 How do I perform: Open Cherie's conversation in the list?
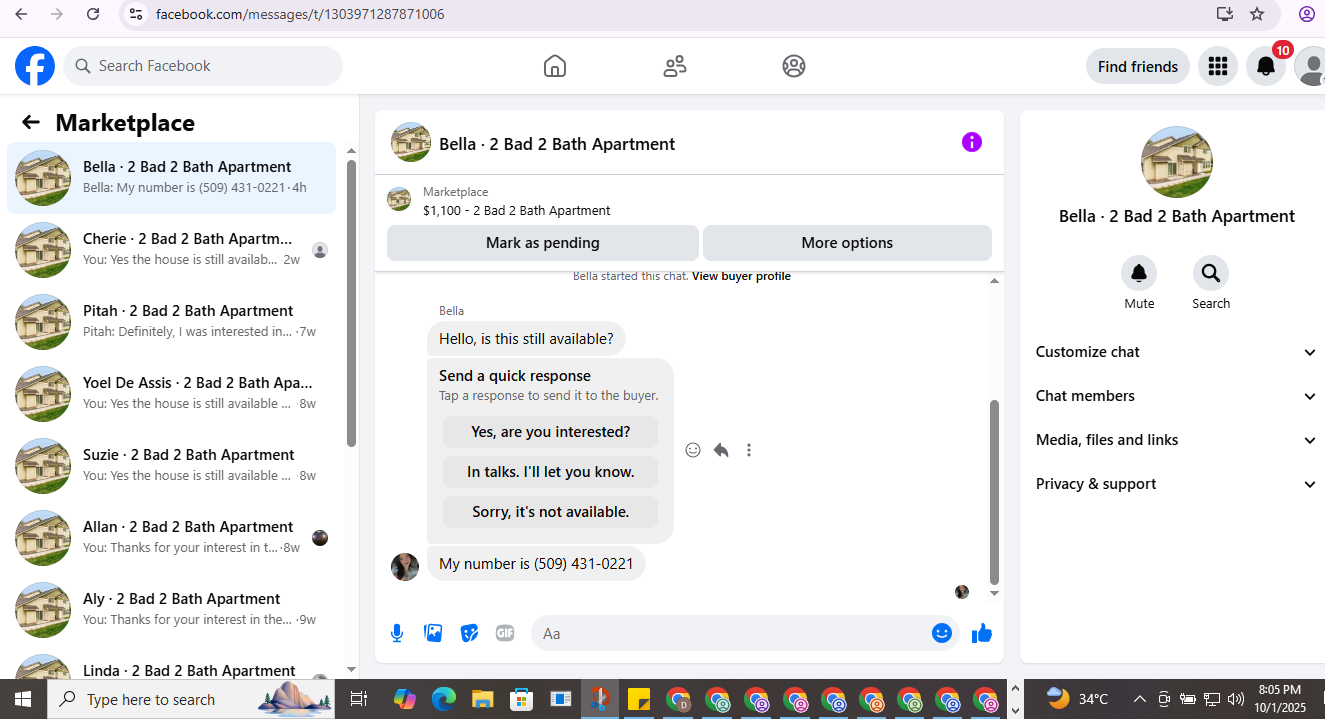tap(172, 250)
